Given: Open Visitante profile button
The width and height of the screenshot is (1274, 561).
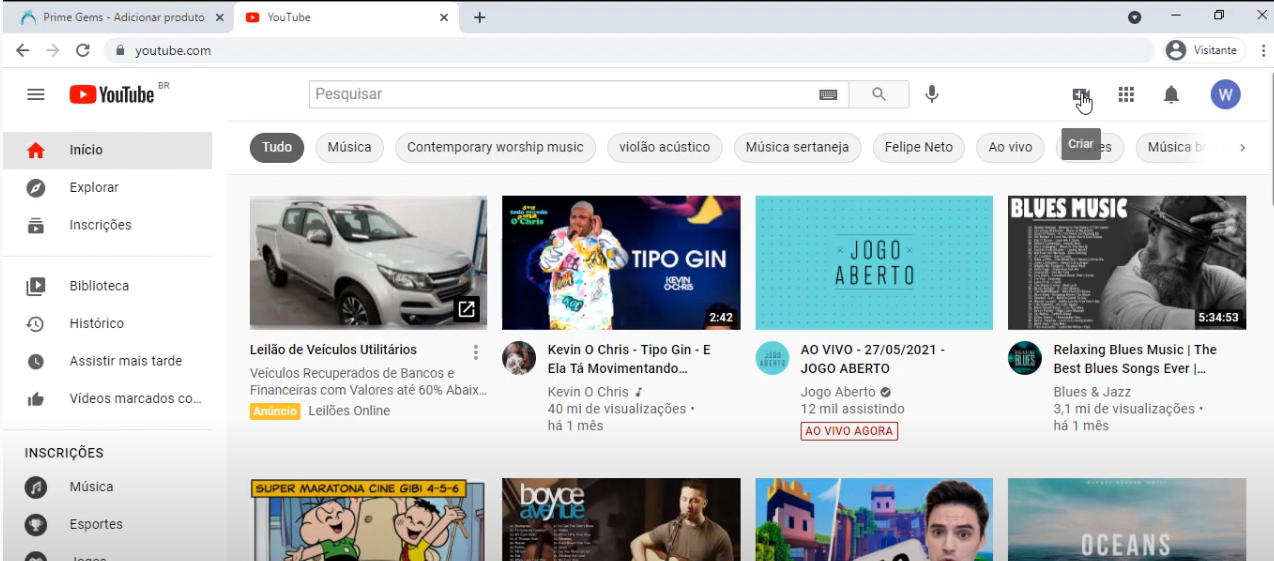Looking at the screenshot, I should [x=1204, y=50].
